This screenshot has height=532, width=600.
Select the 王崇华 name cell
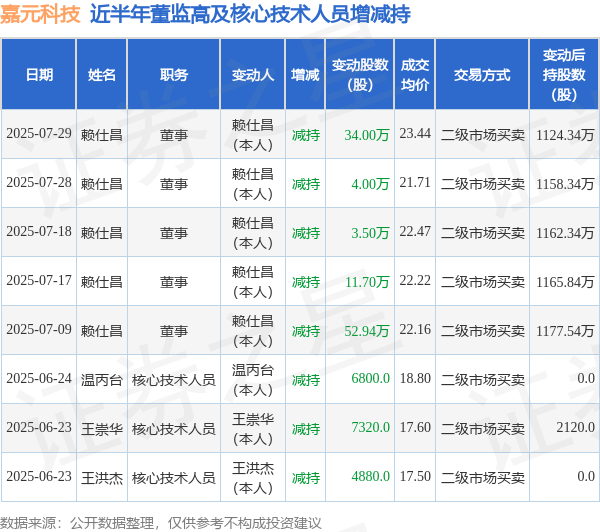point(102,429)
